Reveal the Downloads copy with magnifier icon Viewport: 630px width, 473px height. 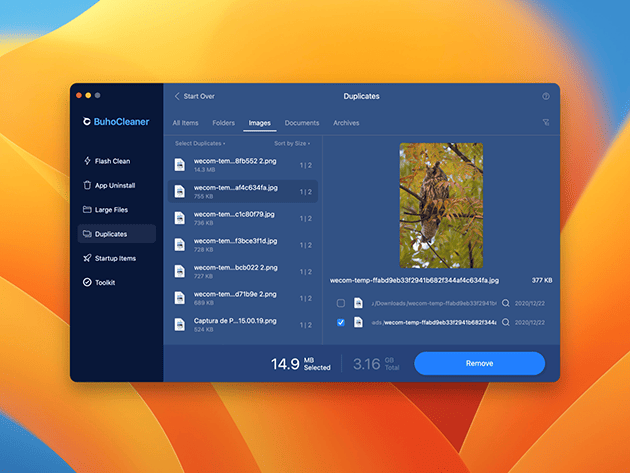pyautogui.click(x=506, y=303)
